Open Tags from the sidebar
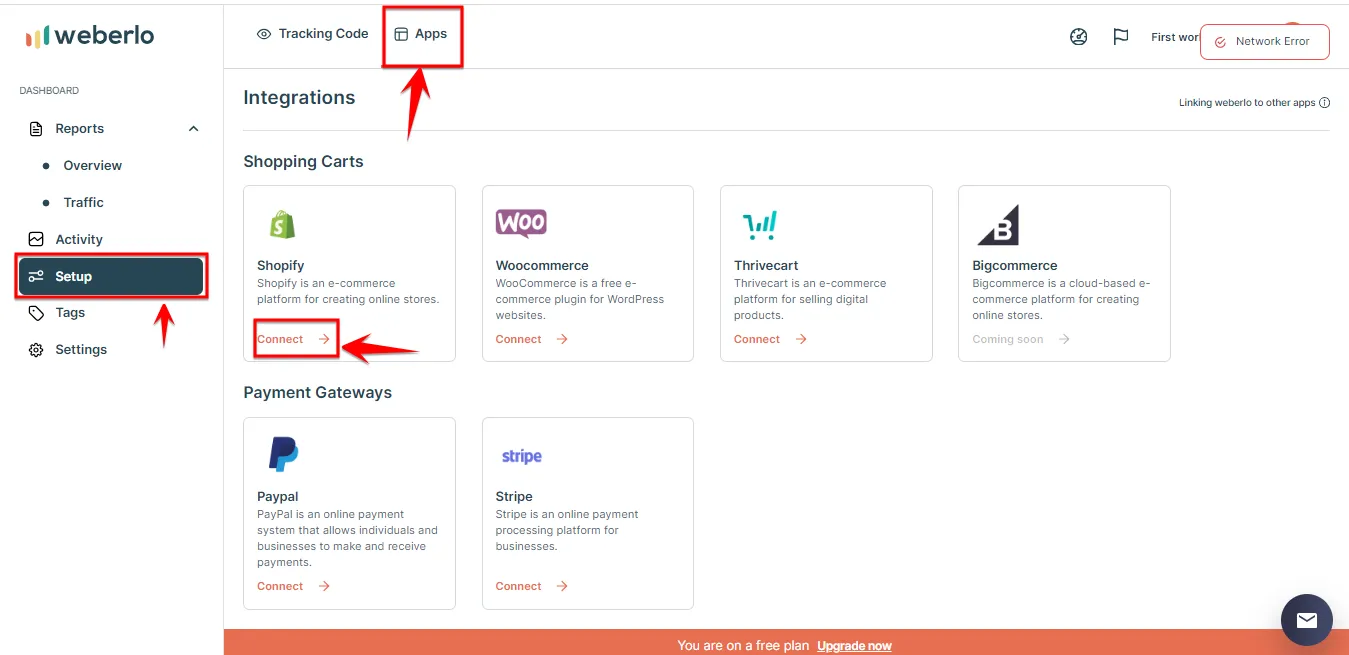Viewport: 1349px width, 655px height. [70, 313]
